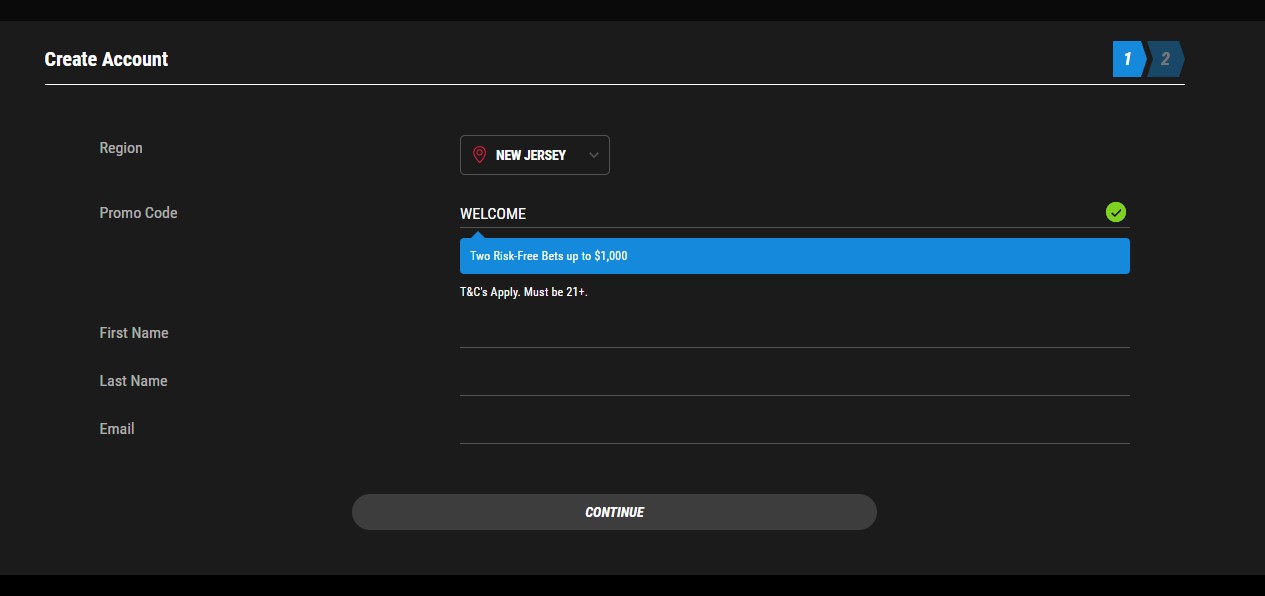Click the Last Name label
The width and height of the screenshot is (1265, 596).
pyautogui.click(x=133, y=381)
